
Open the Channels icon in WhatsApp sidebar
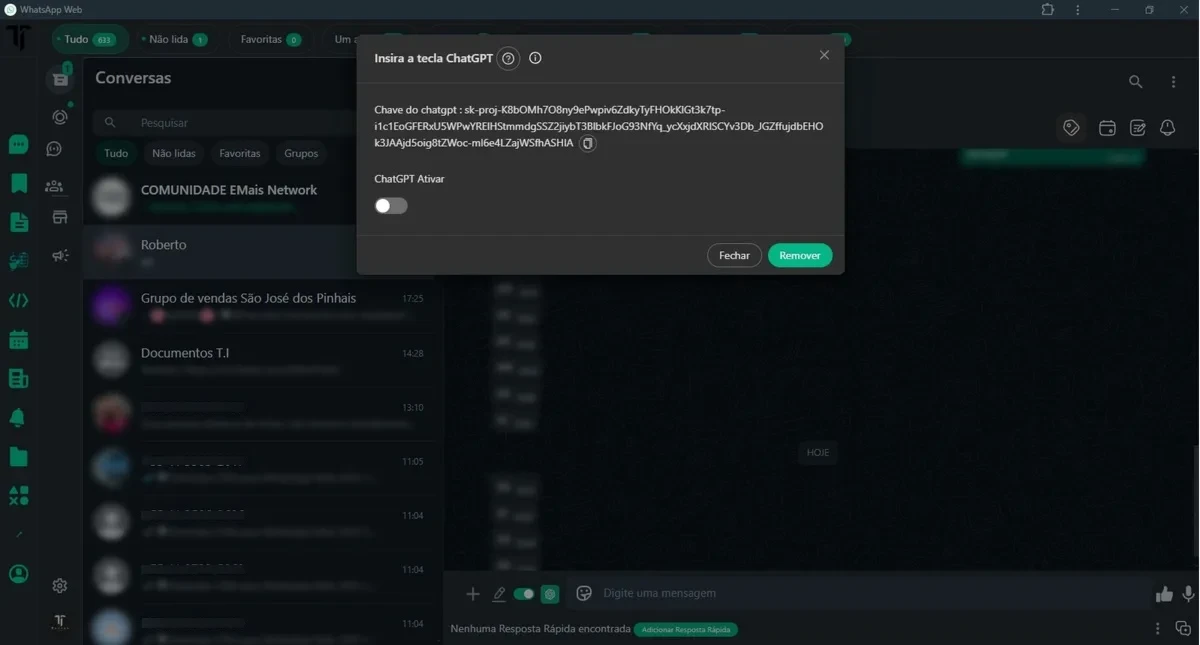click(x=54, y=149)
